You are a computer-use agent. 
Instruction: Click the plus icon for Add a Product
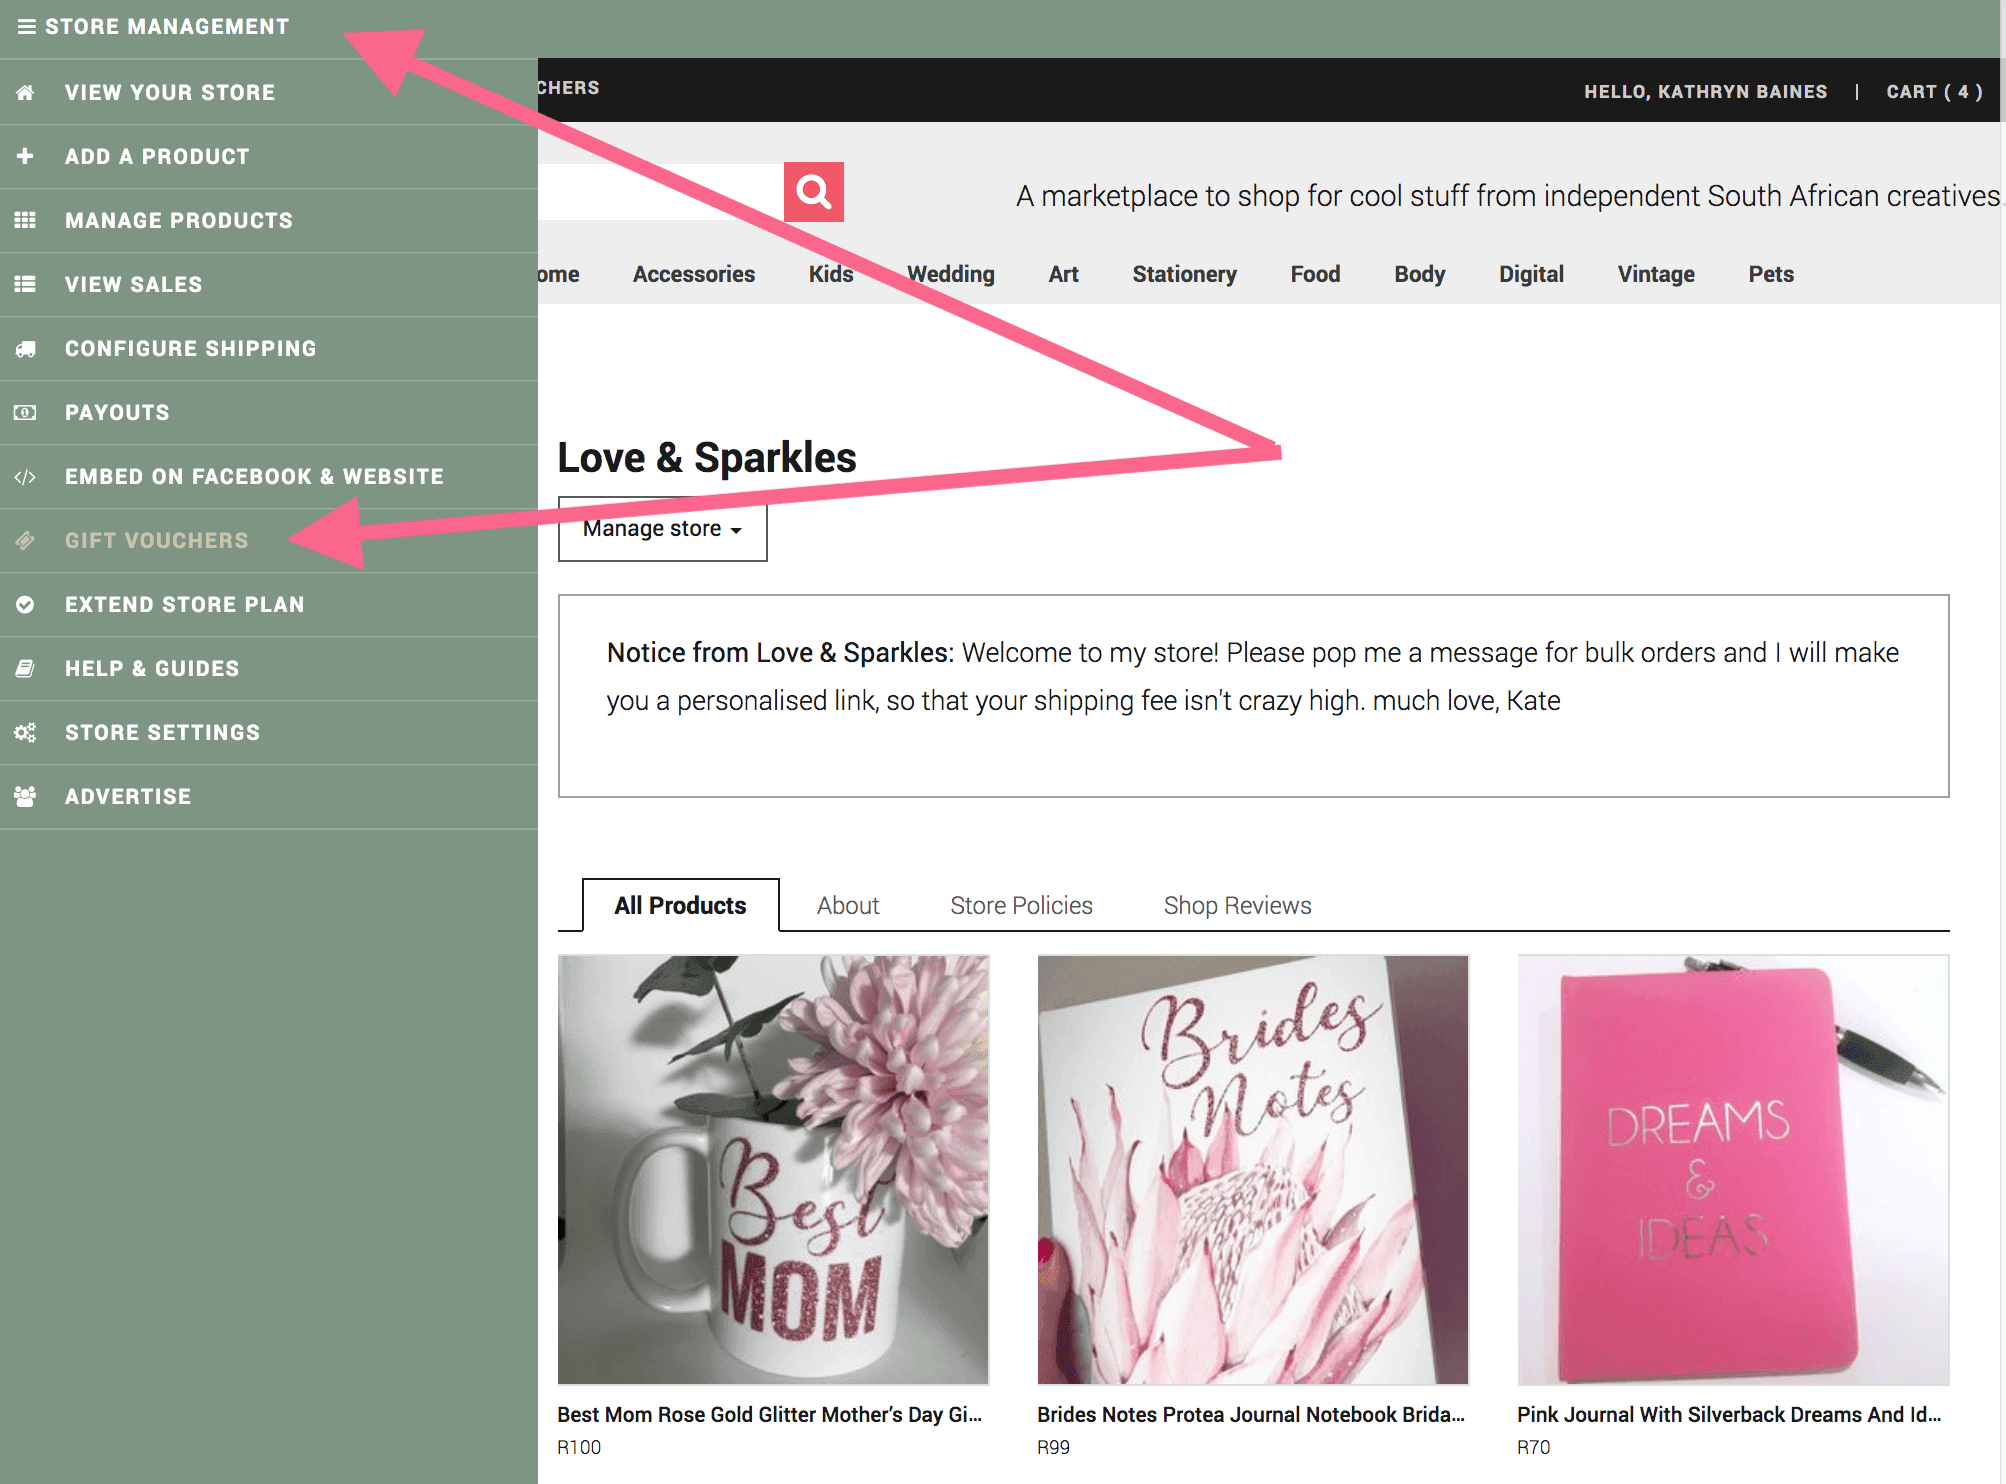coord(26,156)
